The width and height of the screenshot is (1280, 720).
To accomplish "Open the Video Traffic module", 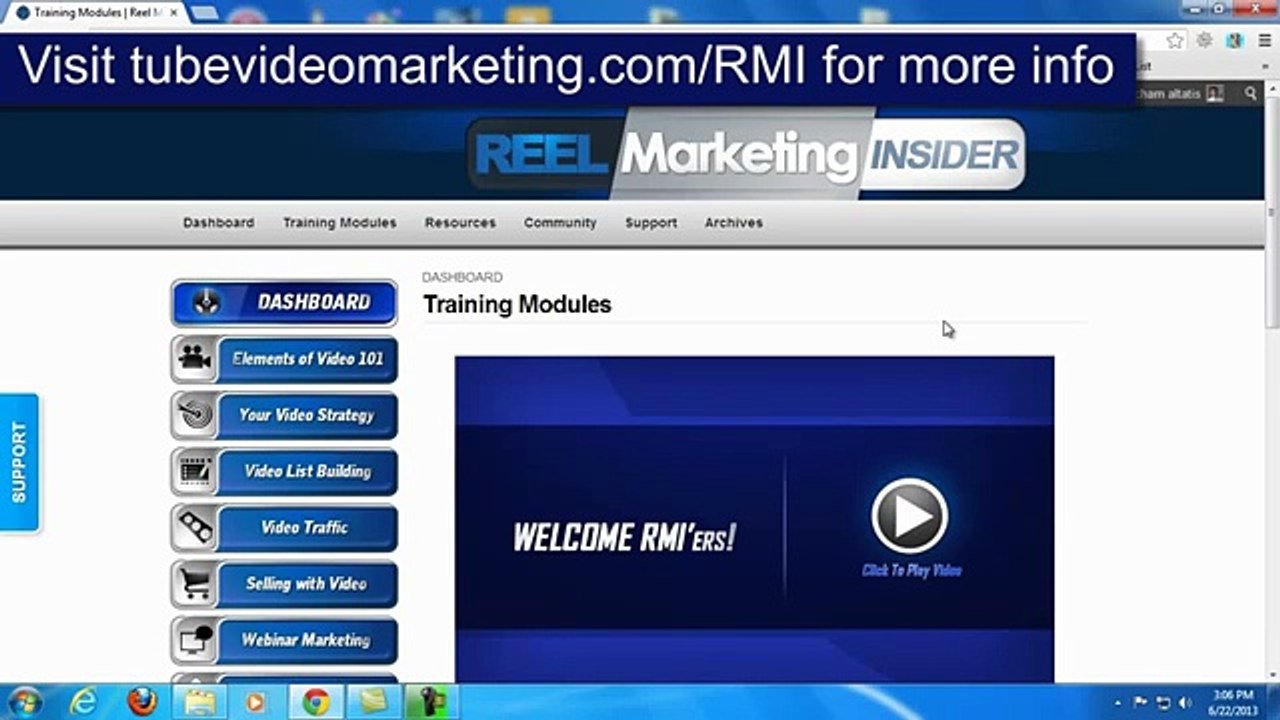I will pyautogui.click(x=284, y=527).
